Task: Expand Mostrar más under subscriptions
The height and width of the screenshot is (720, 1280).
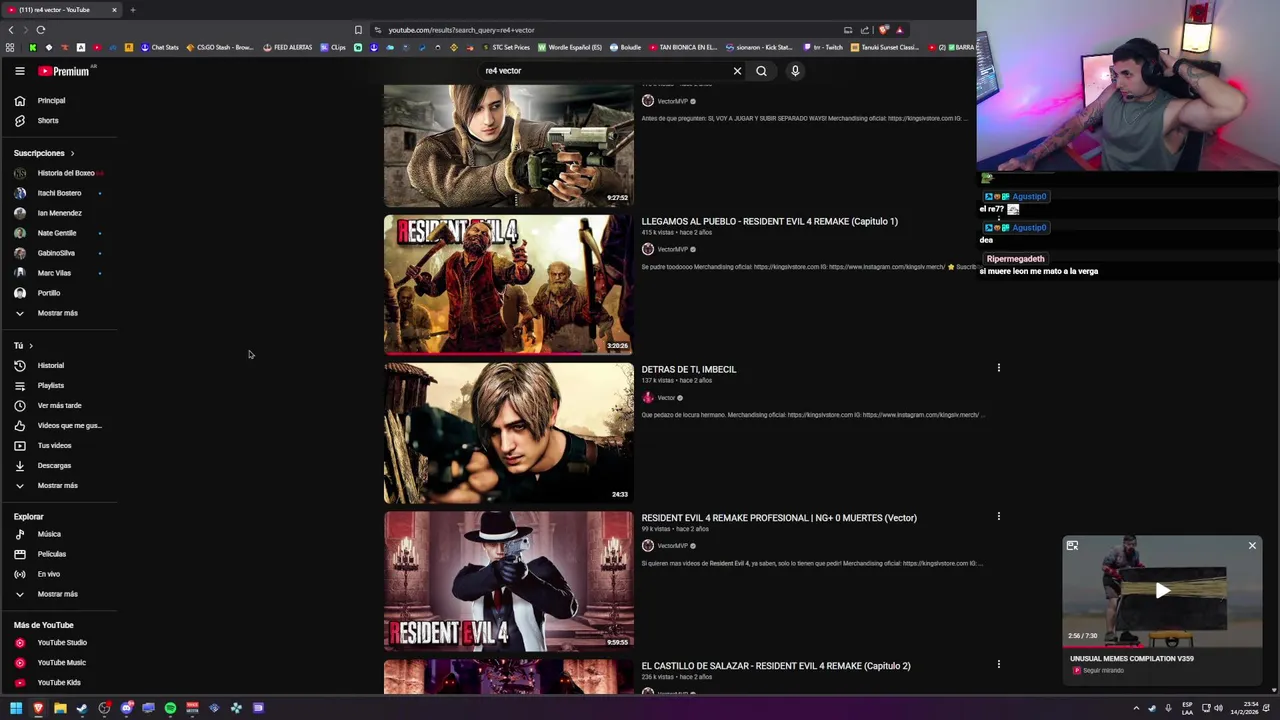Action: (x=59, y=313)
